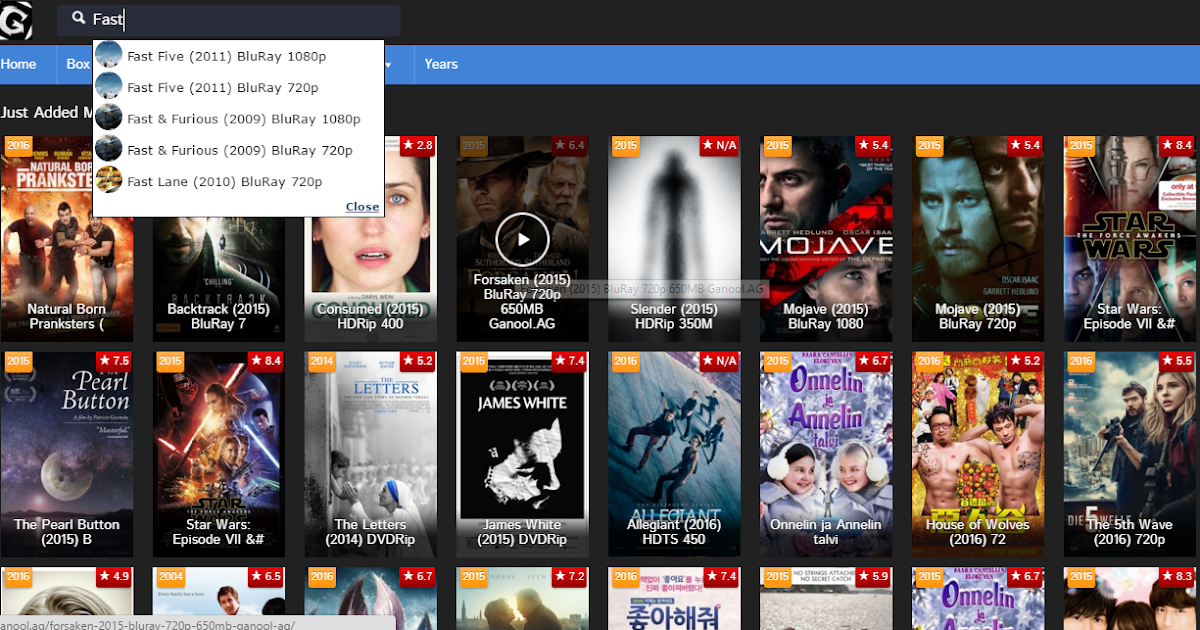1200x630 pixels.
Task: Click the Just Added heading text
Action: [x=46, y=112]
